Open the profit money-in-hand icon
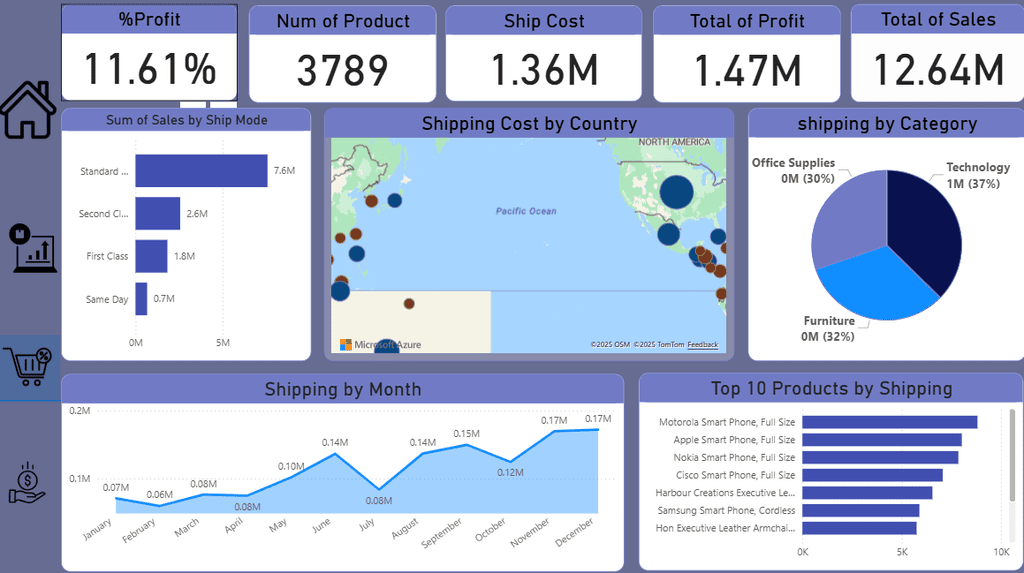 pos(27,483)
